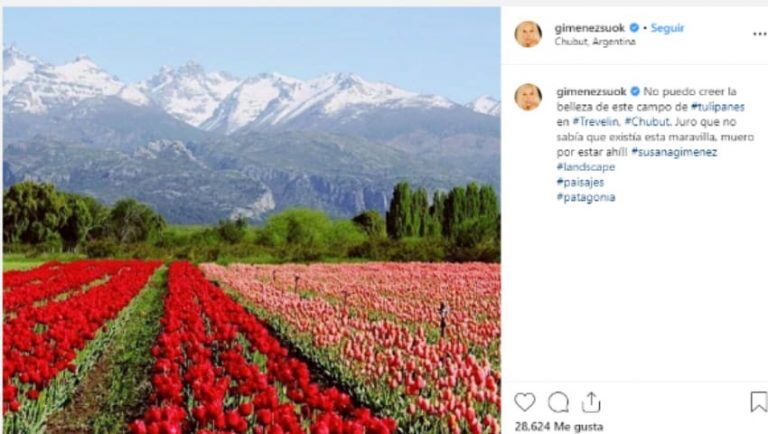Click the Seguir follow button
The width and height of the screenshot is (768, 434).
667,28
